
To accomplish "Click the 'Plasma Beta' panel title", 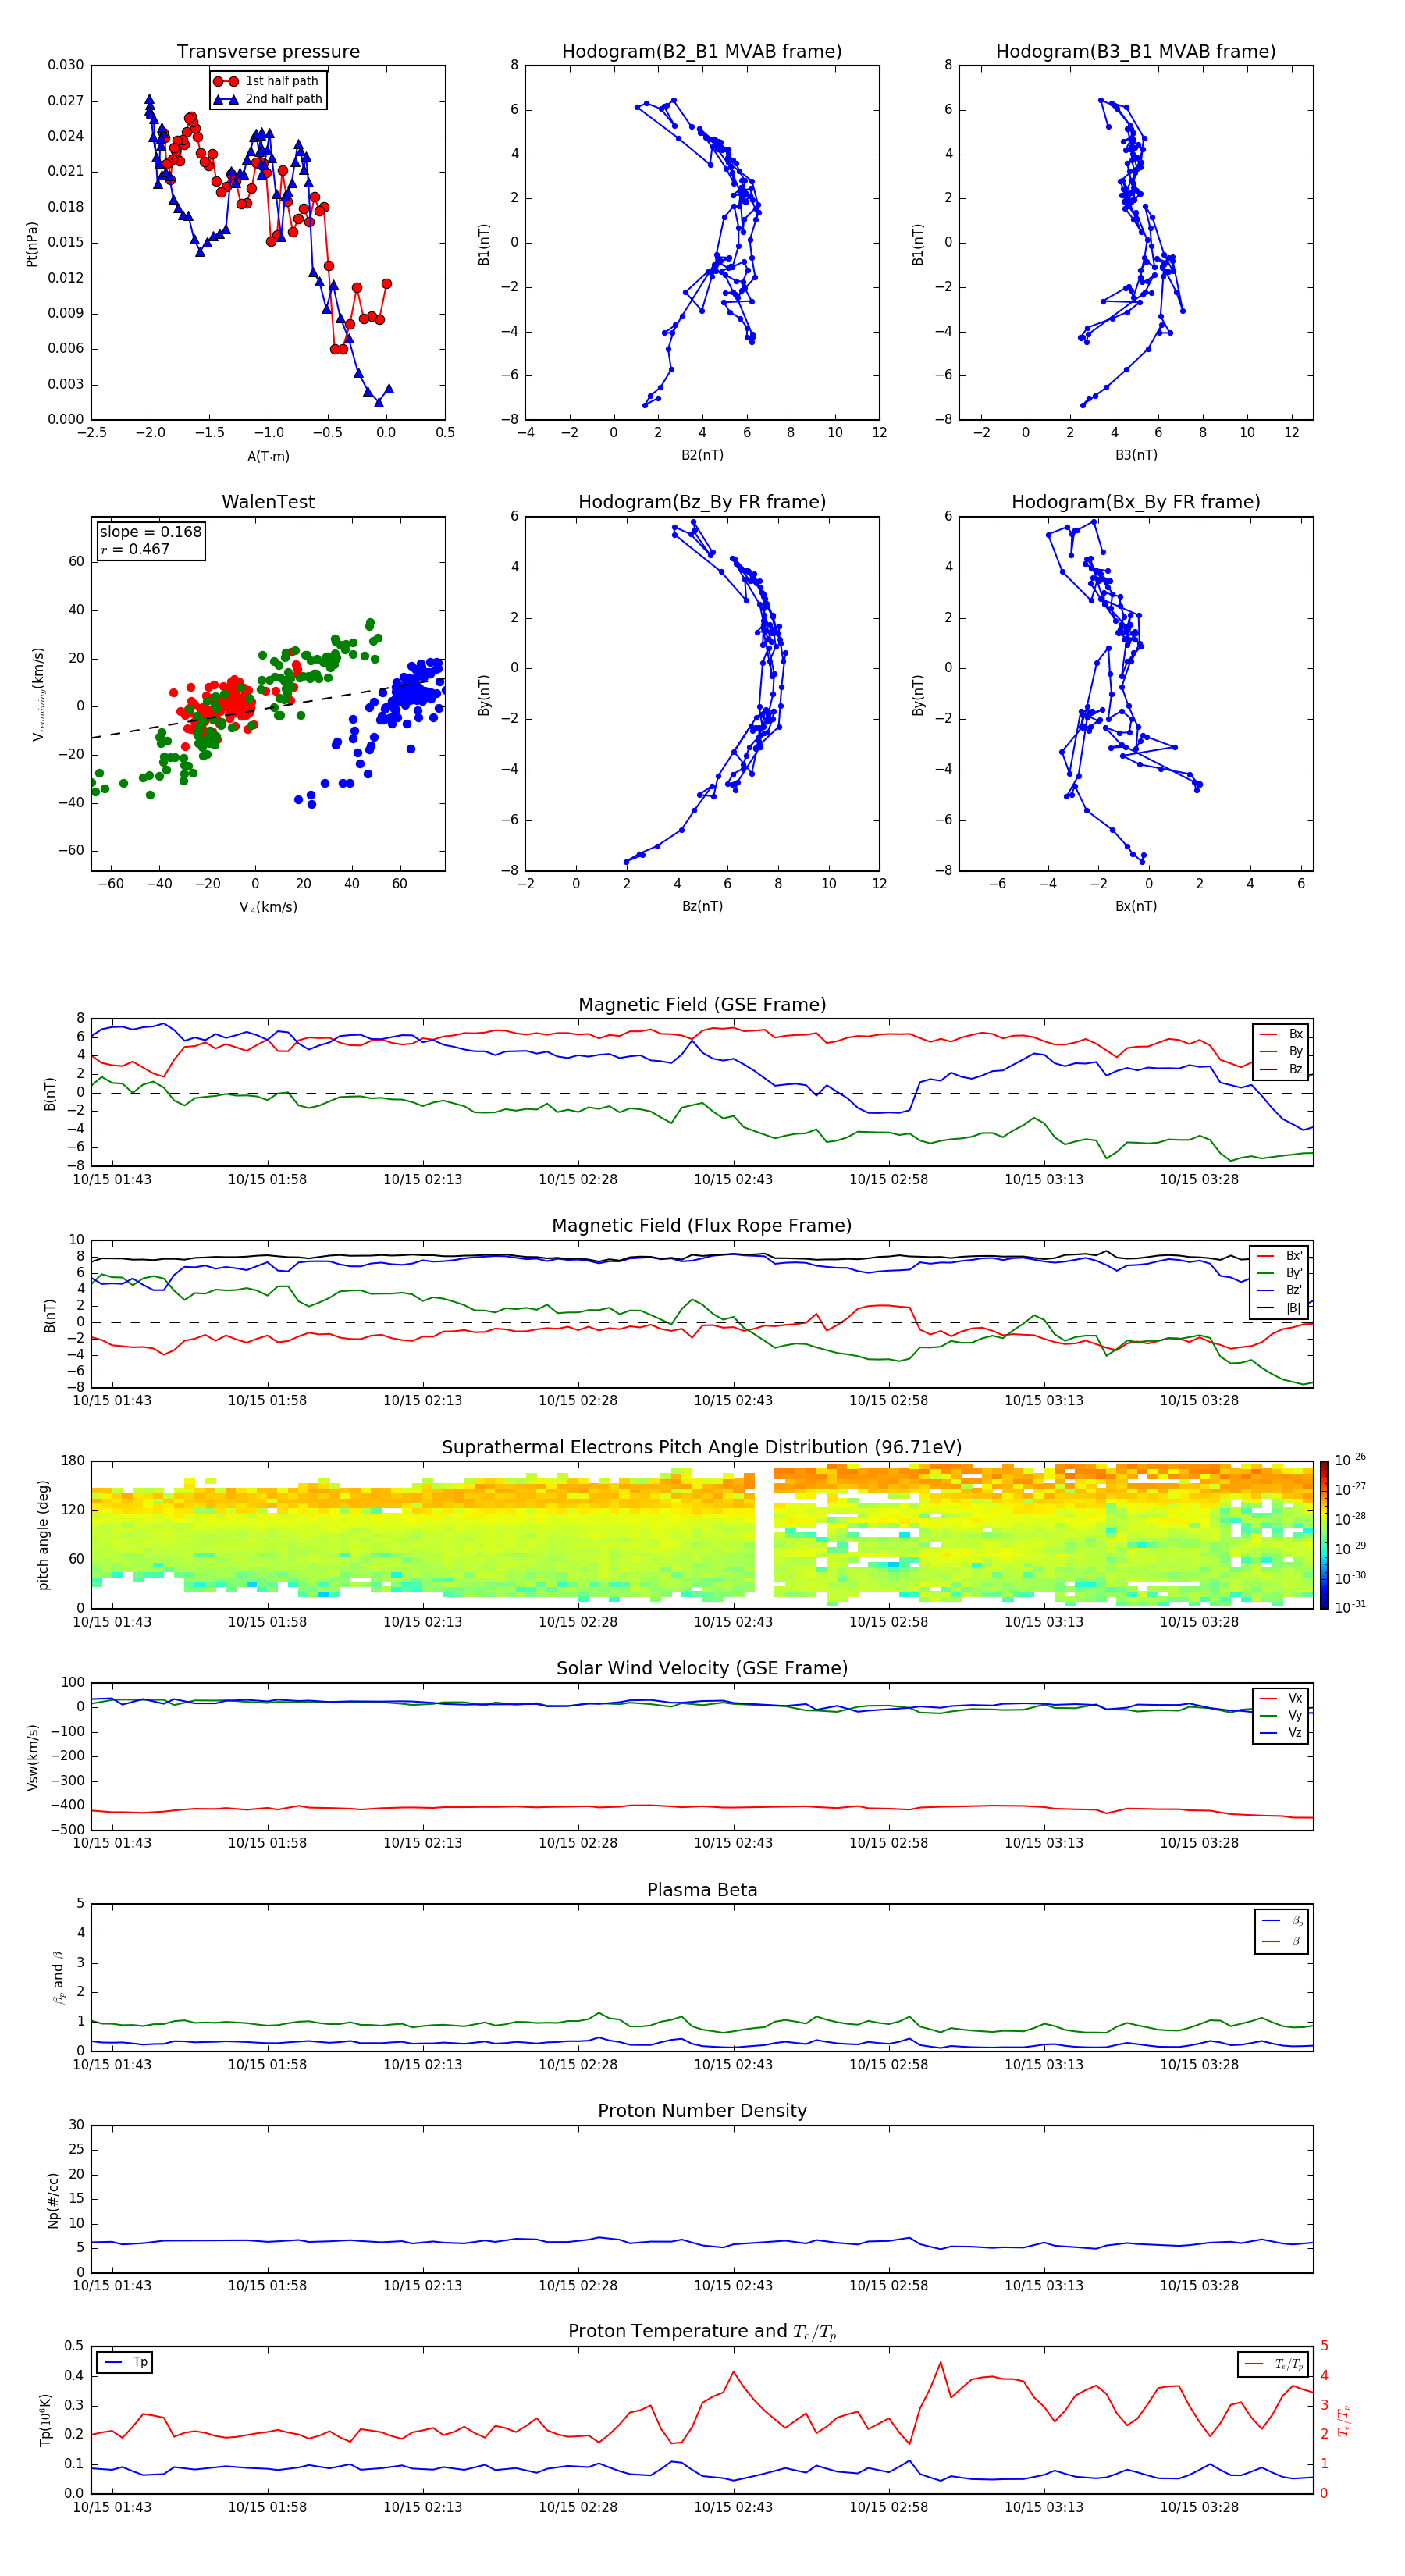I will [x=702, y=1890].
